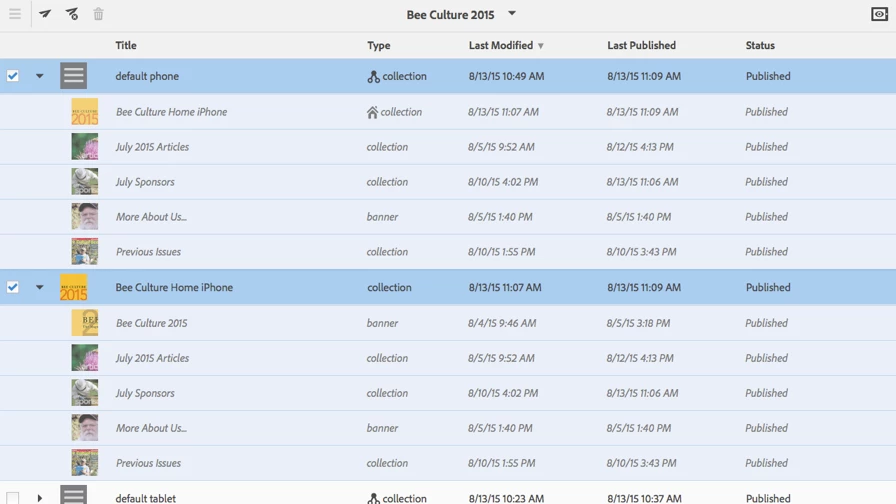Collapse the Bee Culture Home iPhone row
The image size is (896, 504).
(39, 287)
